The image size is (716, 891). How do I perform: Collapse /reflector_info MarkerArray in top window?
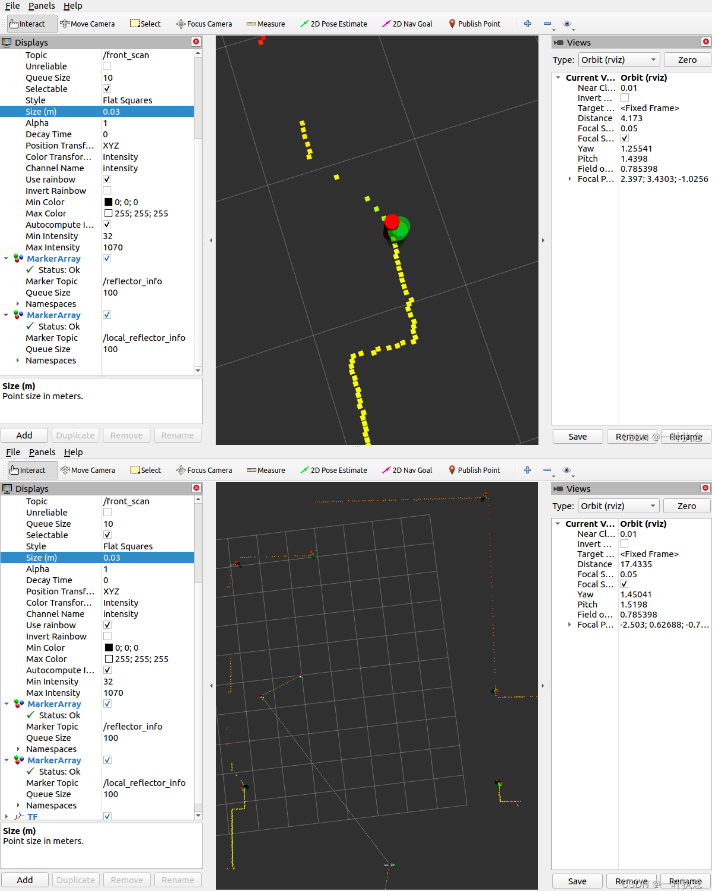(6, 259)
